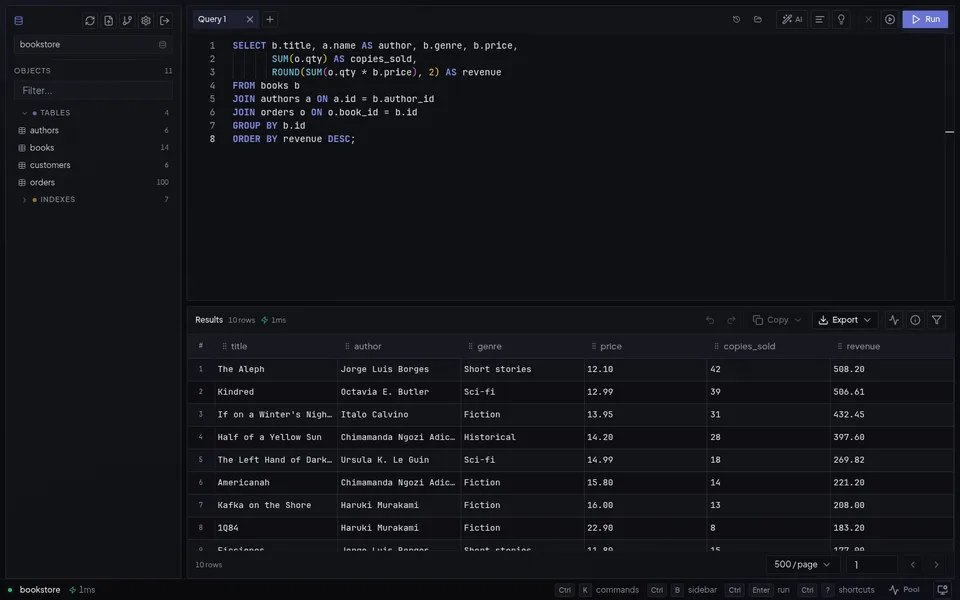
Task: Open the results filter icon
Action: click(936, 320)
